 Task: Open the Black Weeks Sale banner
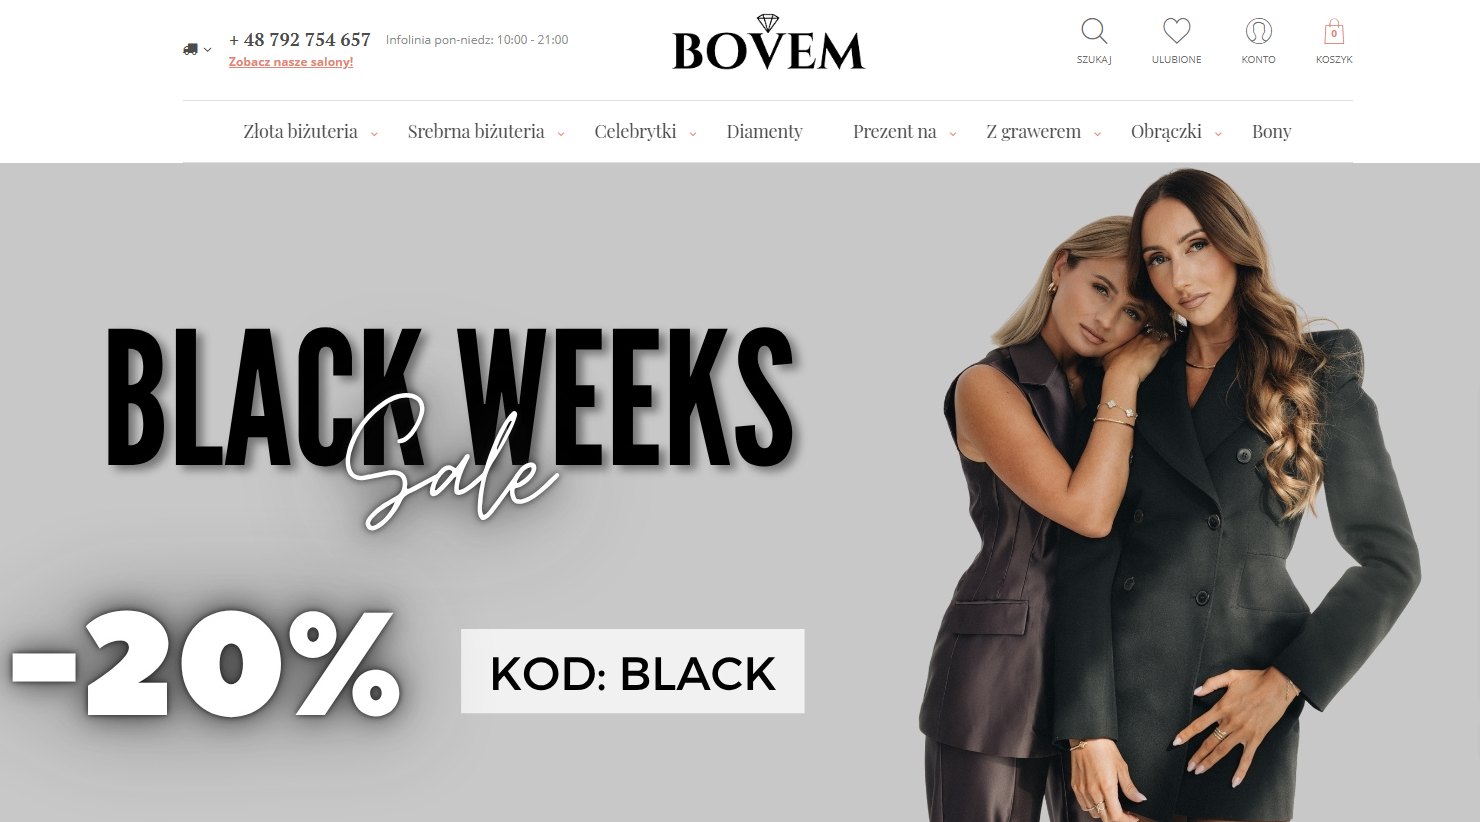pos(740,492)
